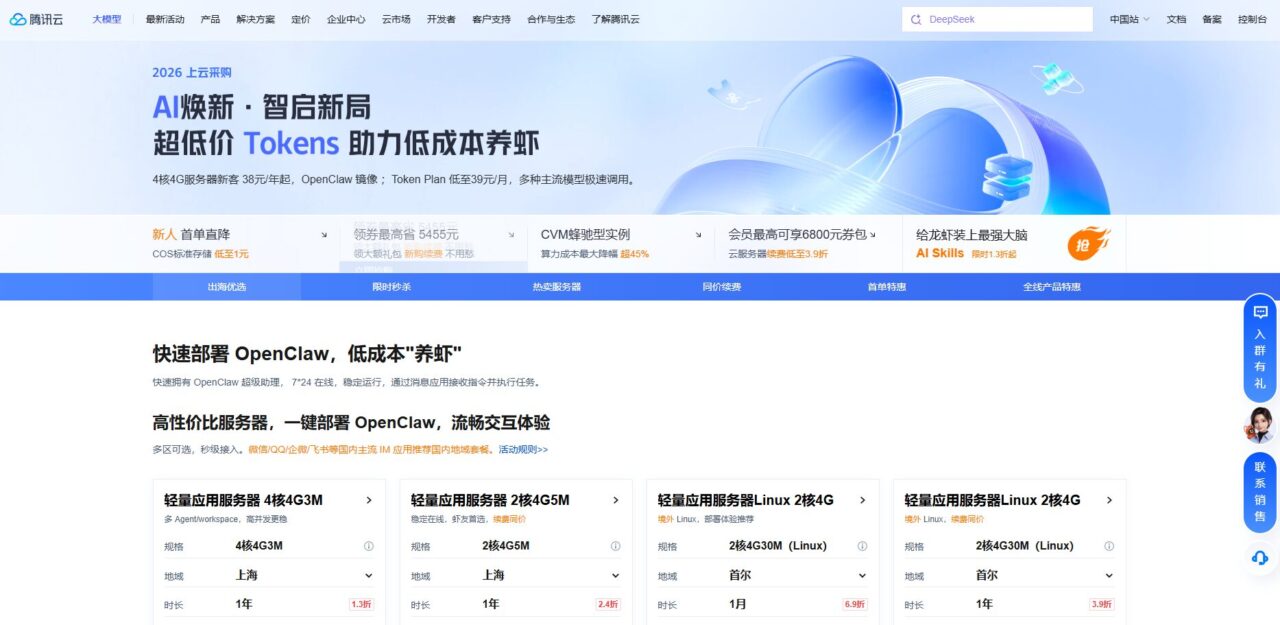
Task: Click the info icon beside 规格 on first card
Action: (368, 547)
